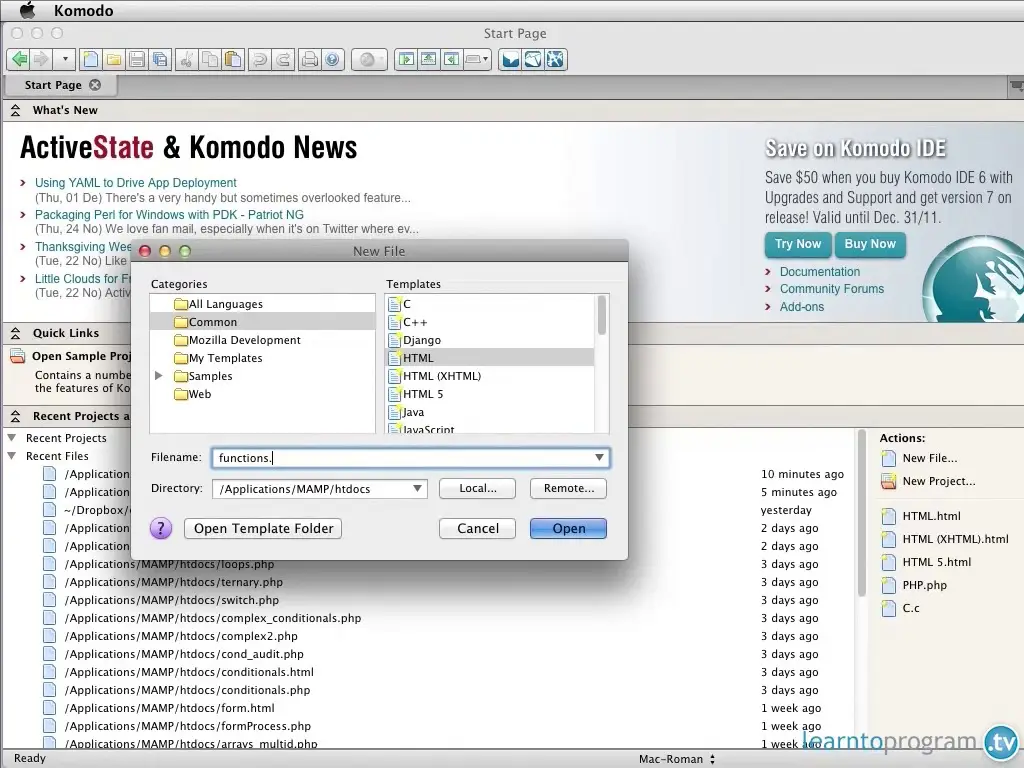This screenshot has height=768, width=1024.
Task: Click the Print toolbar icon
Action: point(310,59)
